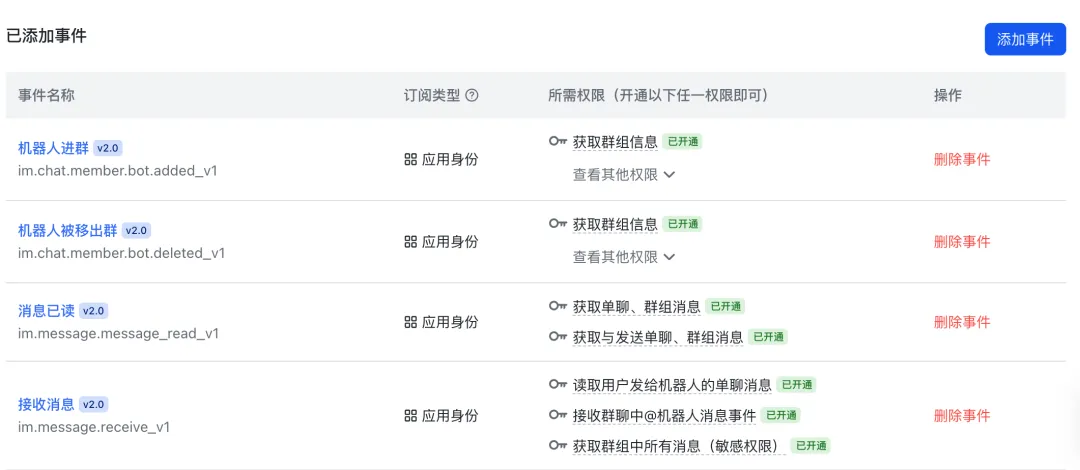This screenshot has width=1080, height=470.
Task: Delete the 机器人进群 event
Action: point(961,159)
